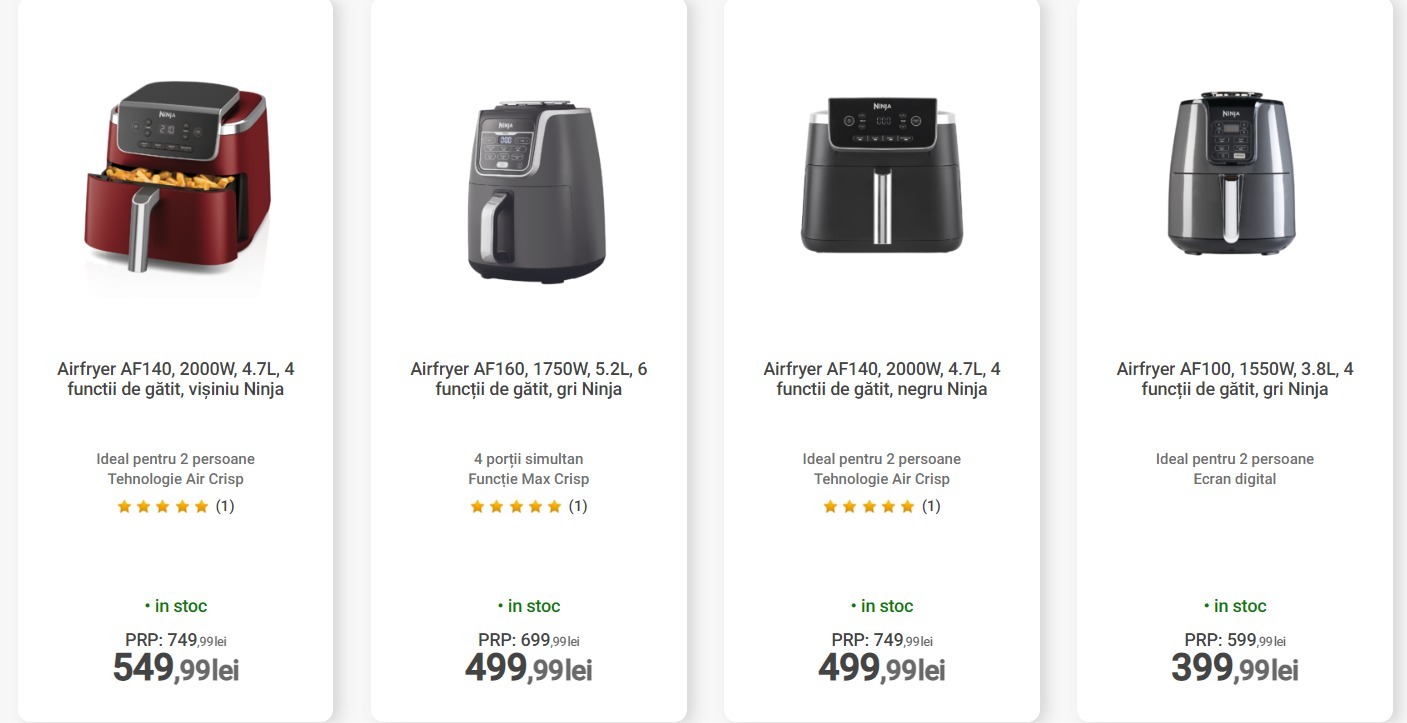The height and width of the screenshot is (723, 1407).
Task: Open review count (1) under black AF140
Action: (931, 506)
